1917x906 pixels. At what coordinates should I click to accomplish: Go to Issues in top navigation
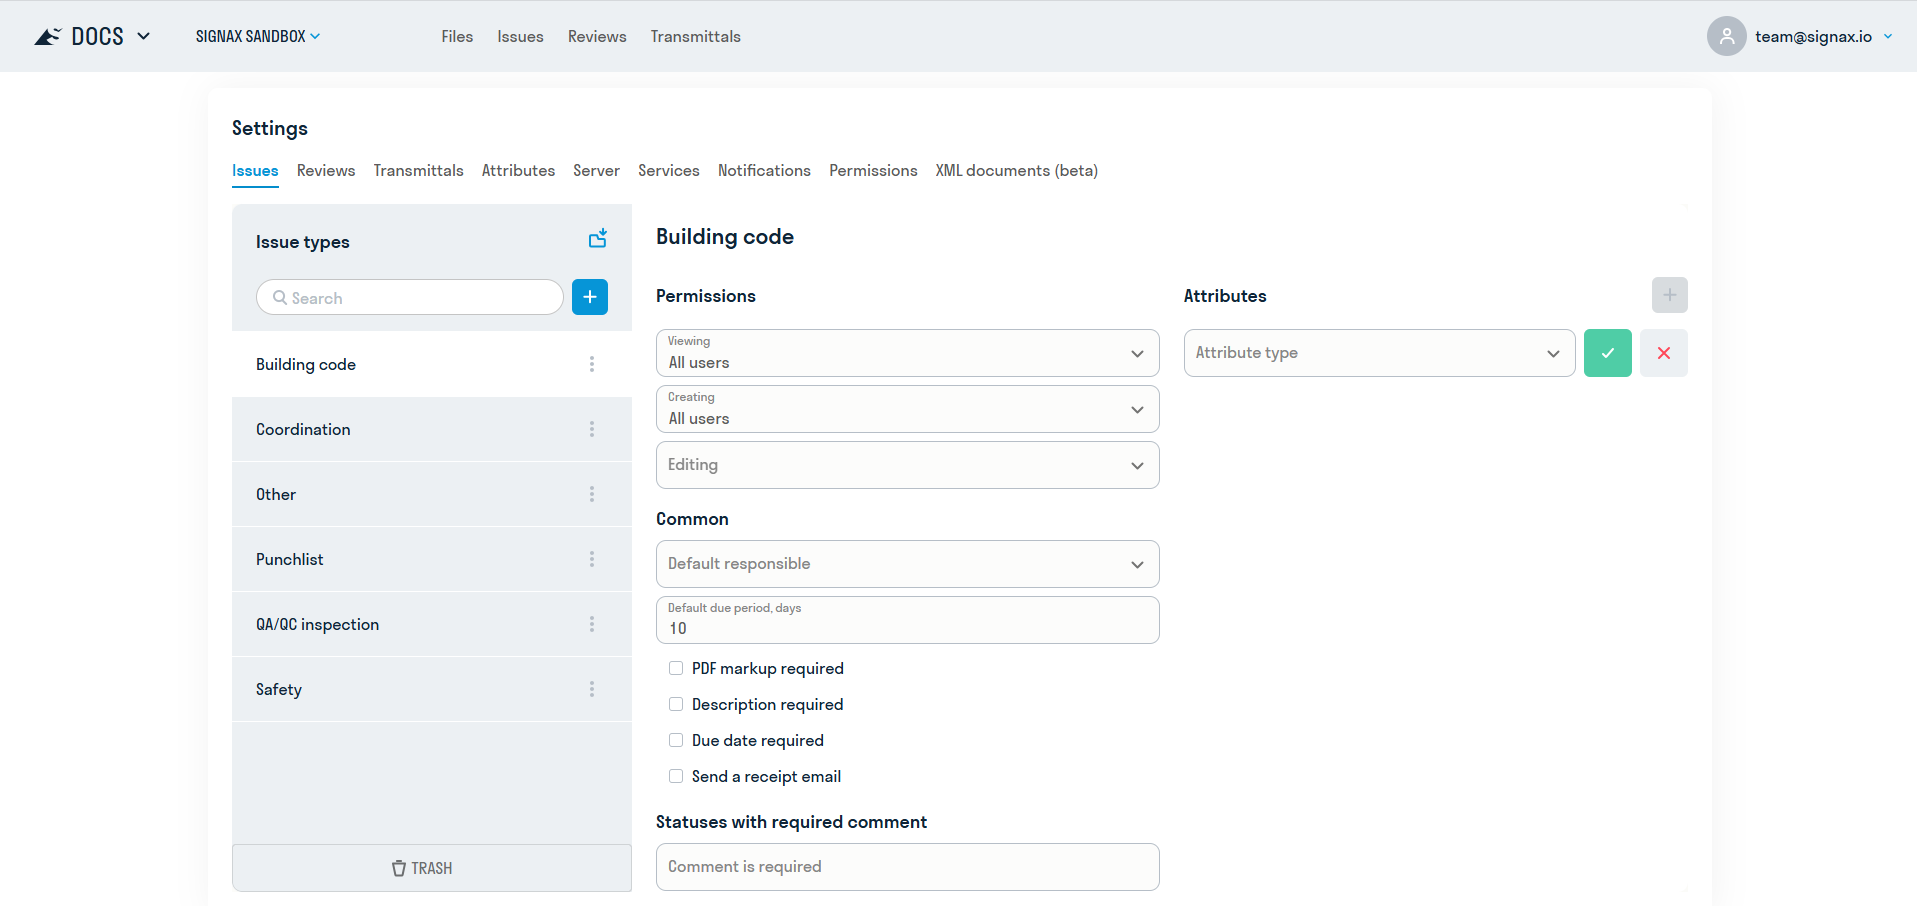point(520,36)
